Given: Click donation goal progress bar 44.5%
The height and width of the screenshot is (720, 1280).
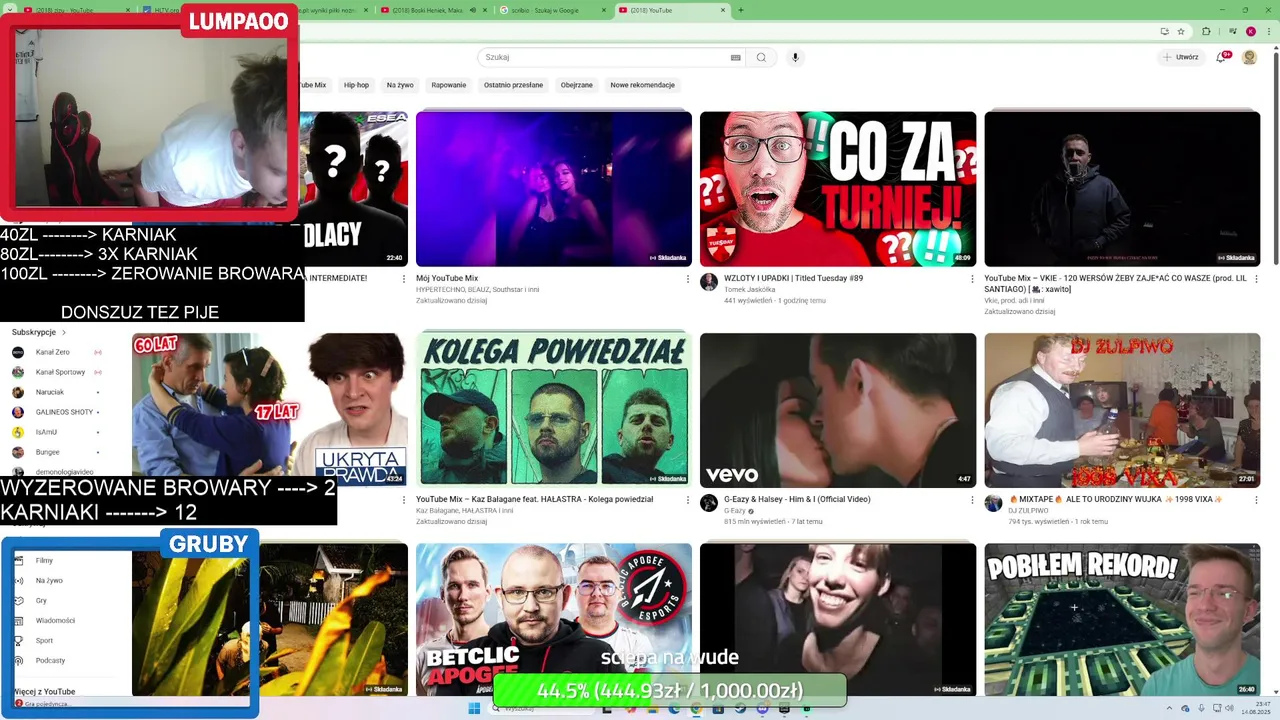Looking at the screenshot, I should (x=669, y=690).
